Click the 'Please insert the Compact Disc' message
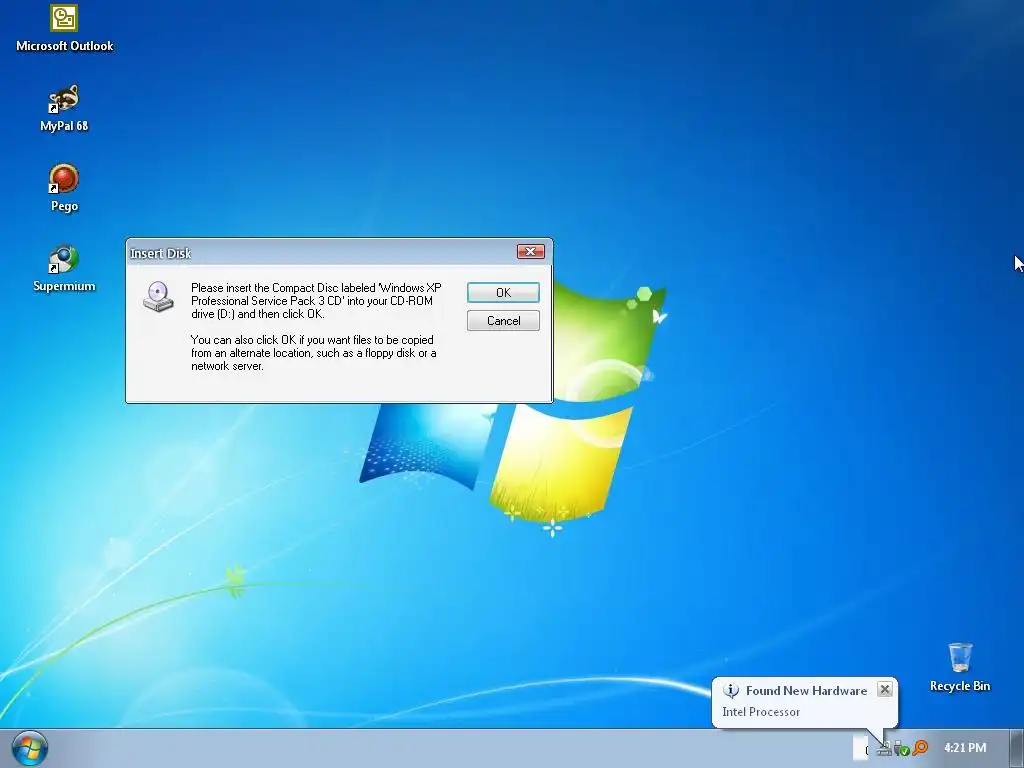 [316, 300]
